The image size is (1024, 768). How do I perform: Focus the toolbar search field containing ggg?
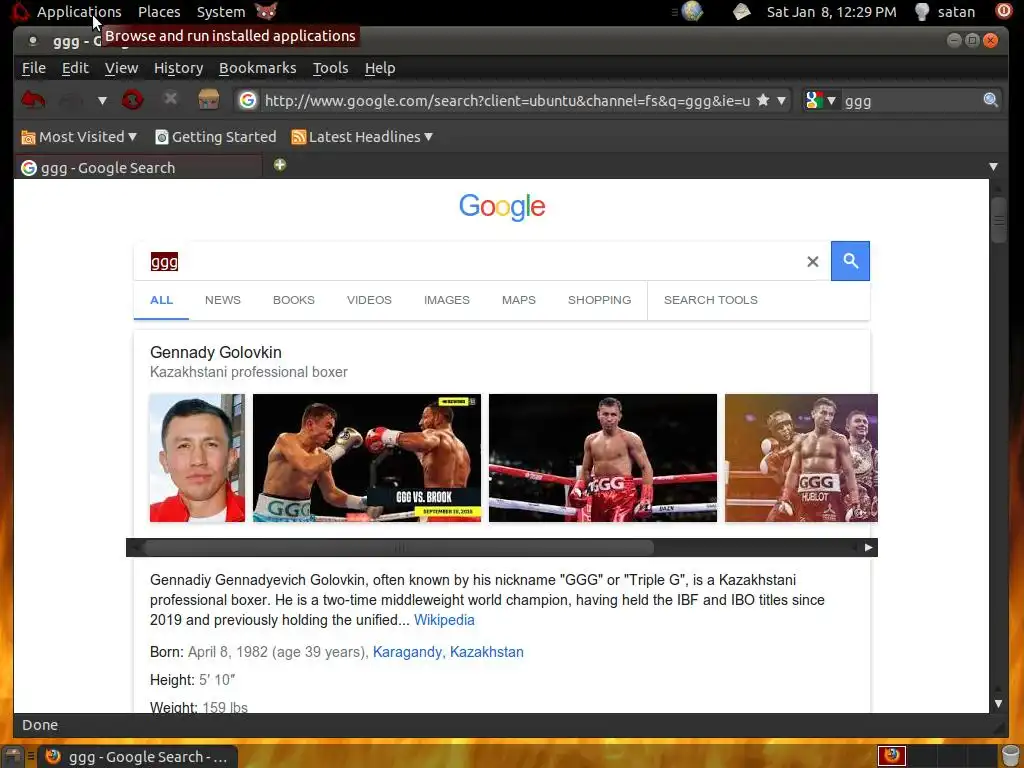911,101
